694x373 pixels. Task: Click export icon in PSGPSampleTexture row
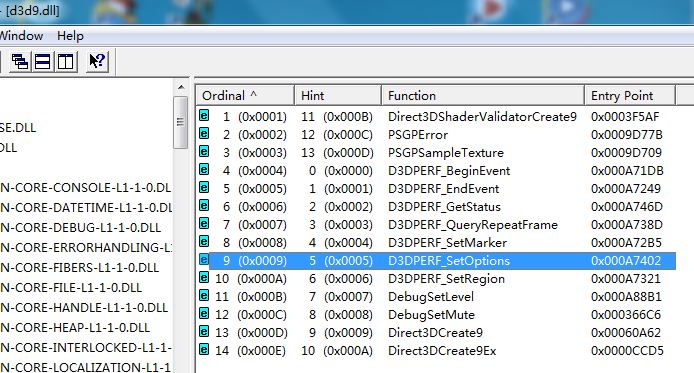coord(204,152)
